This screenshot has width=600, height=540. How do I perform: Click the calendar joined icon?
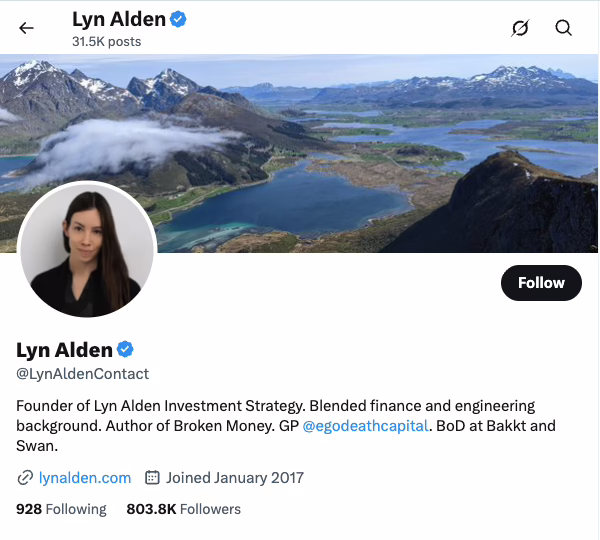coord(152,478)
